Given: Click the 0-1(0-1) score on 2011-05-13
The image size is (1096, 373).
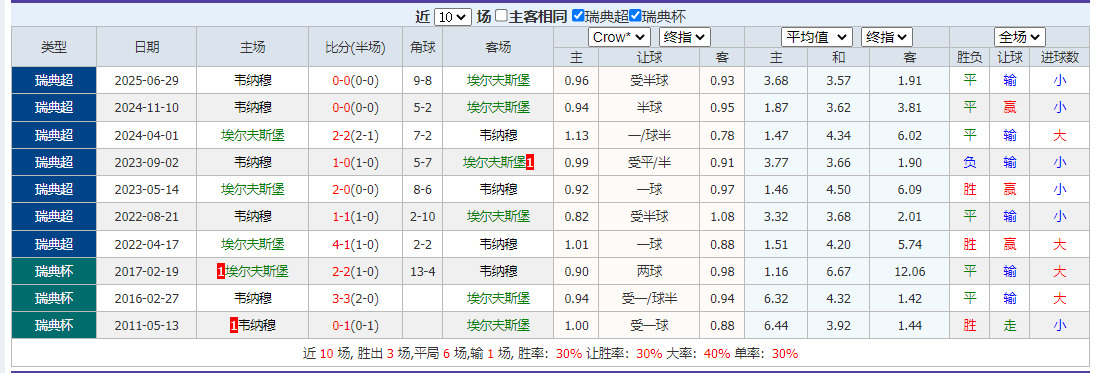Looking at the screenshot, I should (355, 326).
